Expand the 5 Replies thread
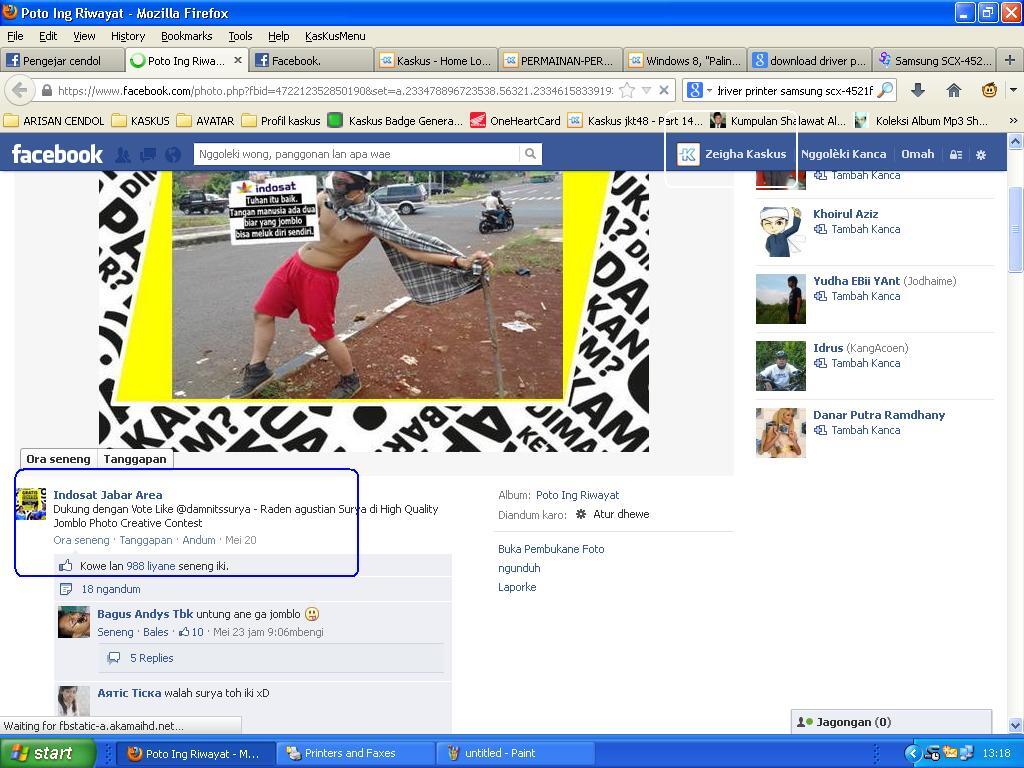 [x=152, y=658]
